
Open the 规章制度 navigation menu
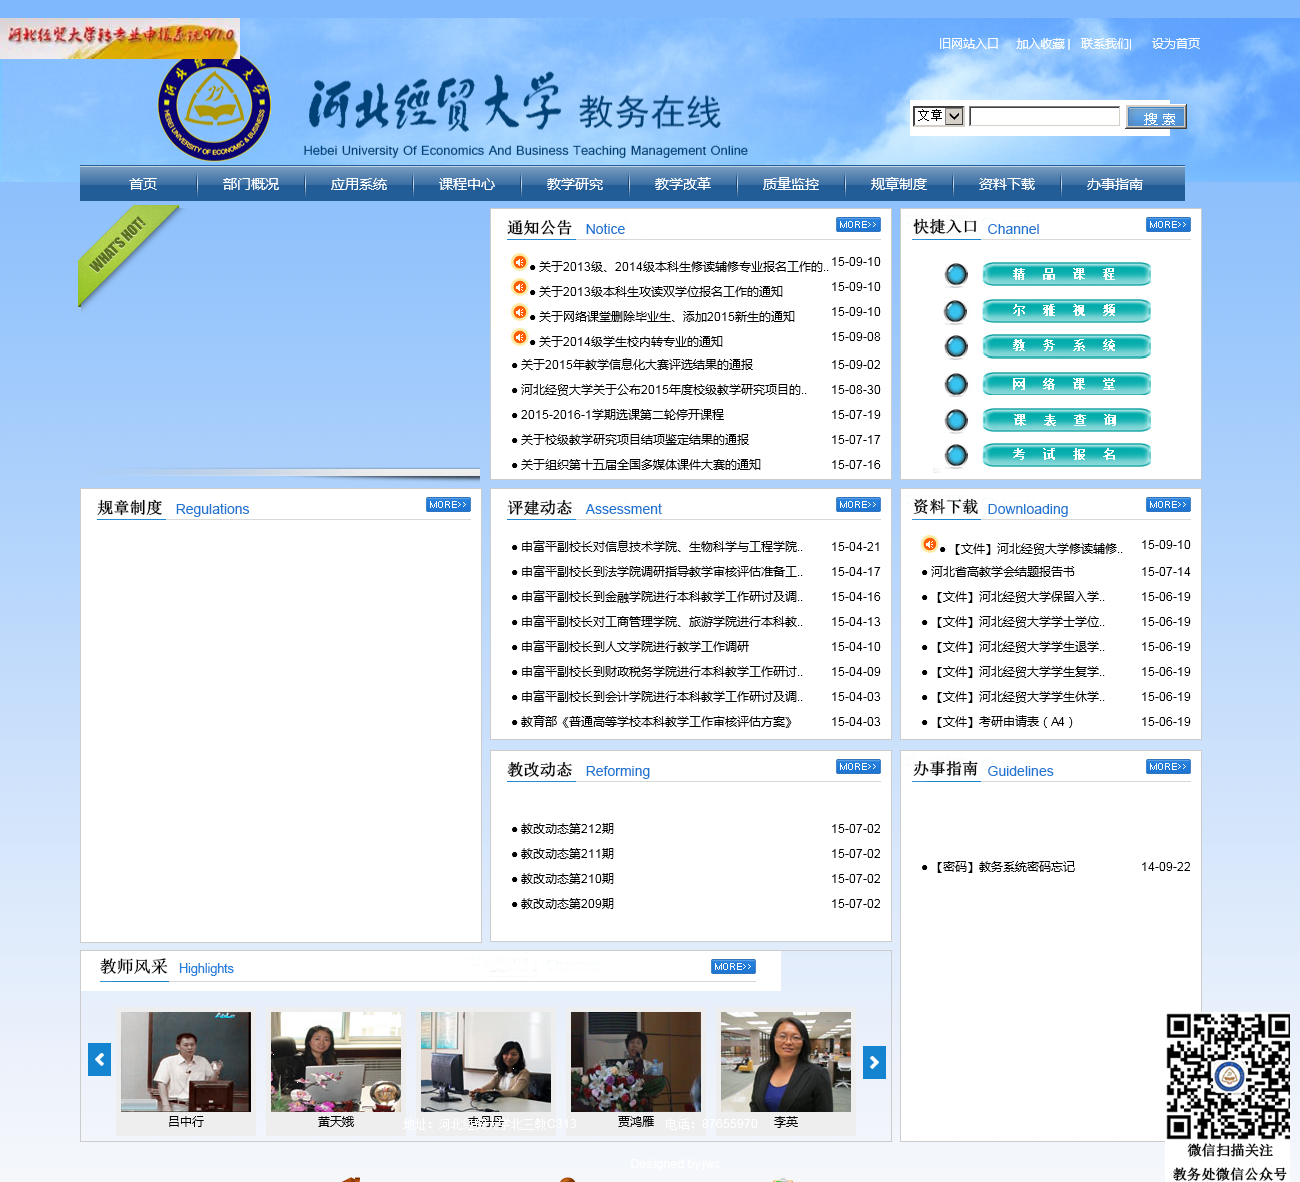899,184
